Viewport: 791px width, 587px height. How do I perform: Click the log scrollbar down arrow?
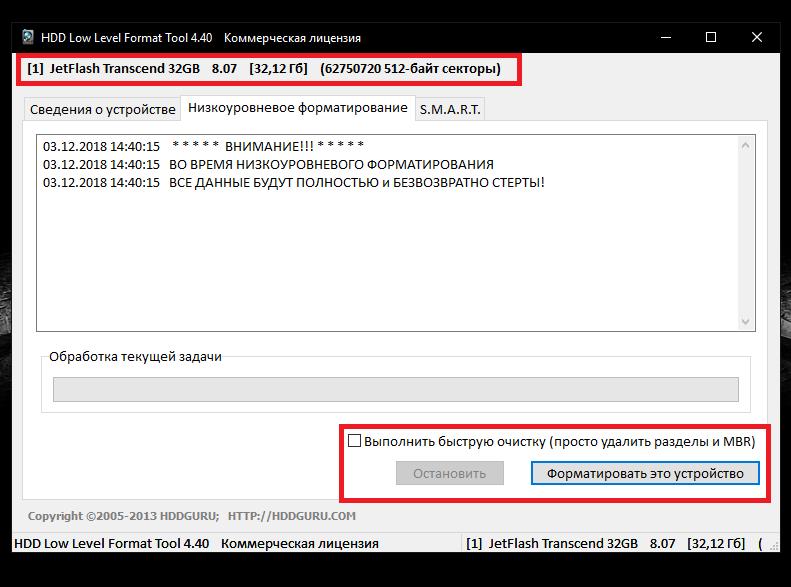tap(746, 321)
